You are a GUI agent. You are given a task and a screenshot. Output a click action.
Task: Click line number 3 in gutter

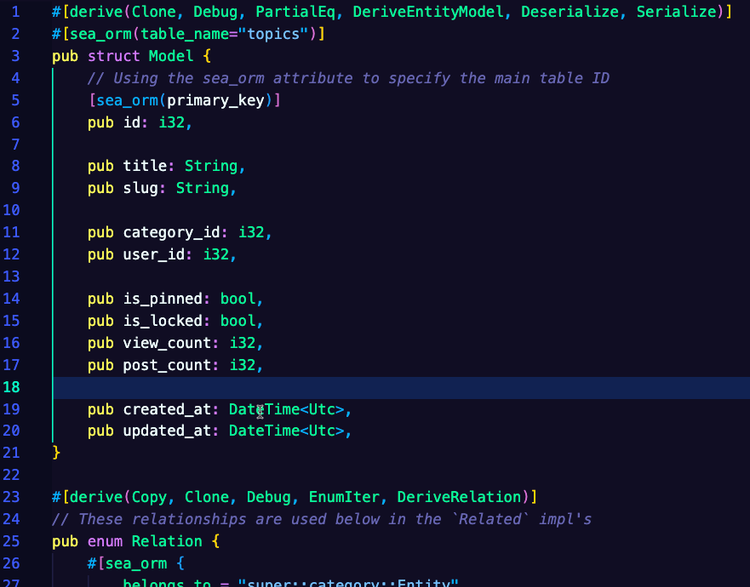coord(15,56)
